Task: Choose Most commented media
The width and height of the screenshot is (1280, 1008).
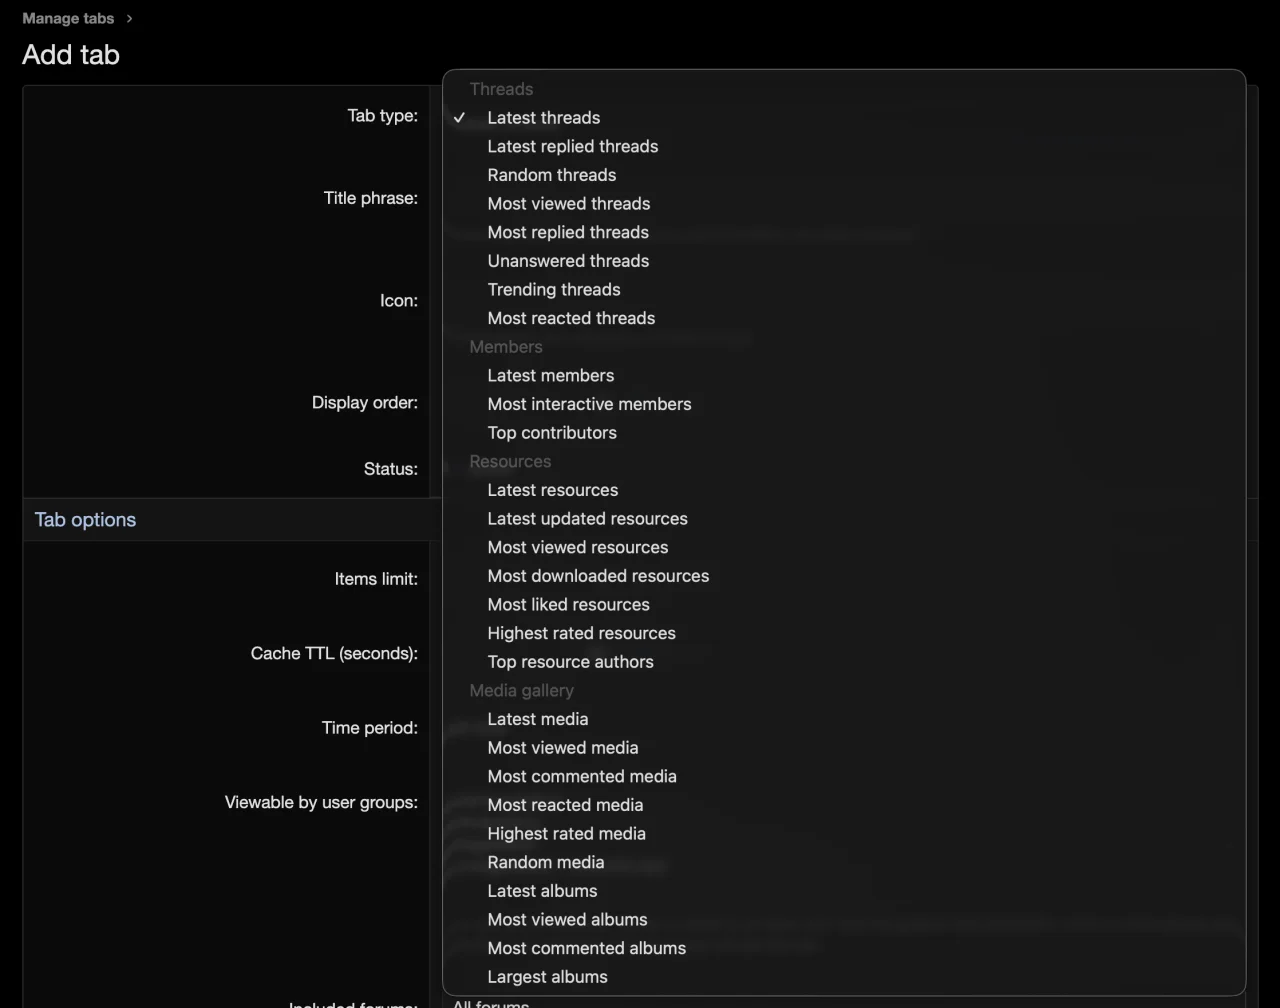Action: pyautogui.click(x=581, y=777)
